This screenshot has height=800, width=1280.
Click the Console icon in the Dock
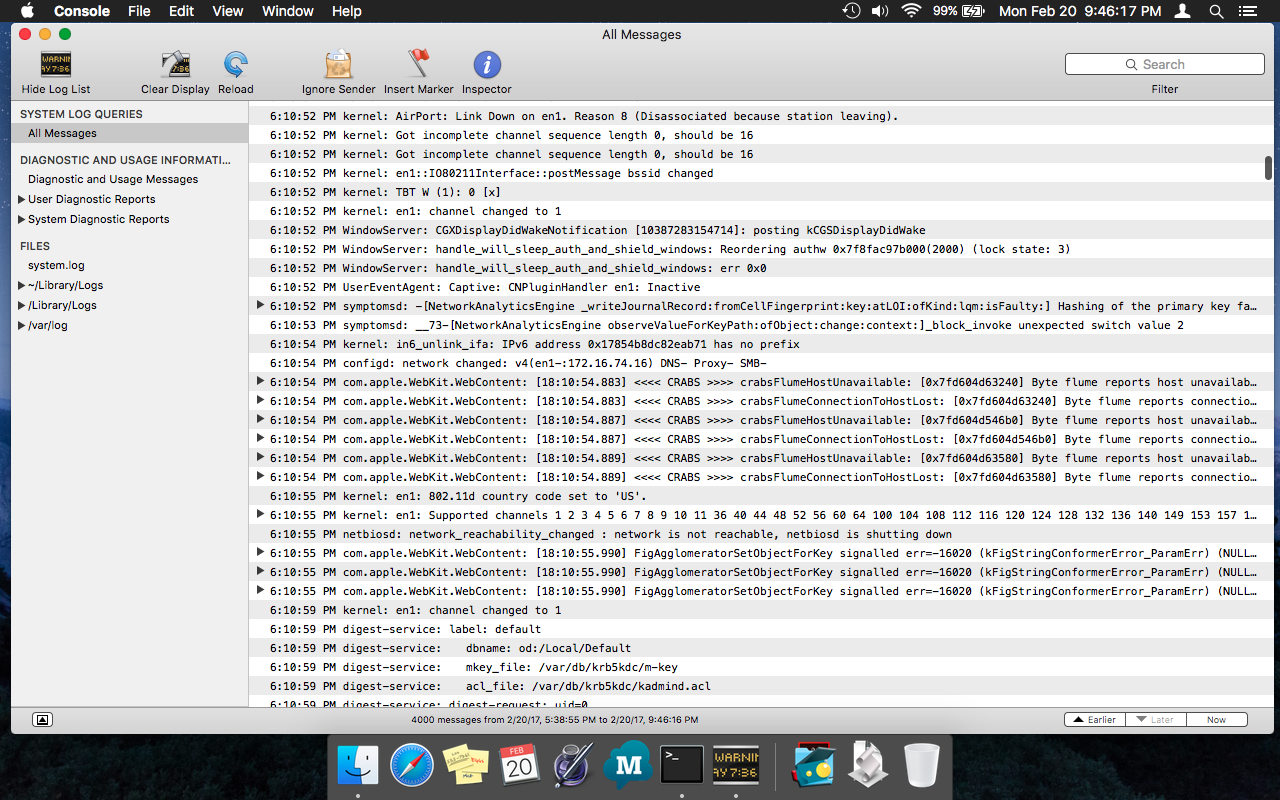(x=736, y=765)
